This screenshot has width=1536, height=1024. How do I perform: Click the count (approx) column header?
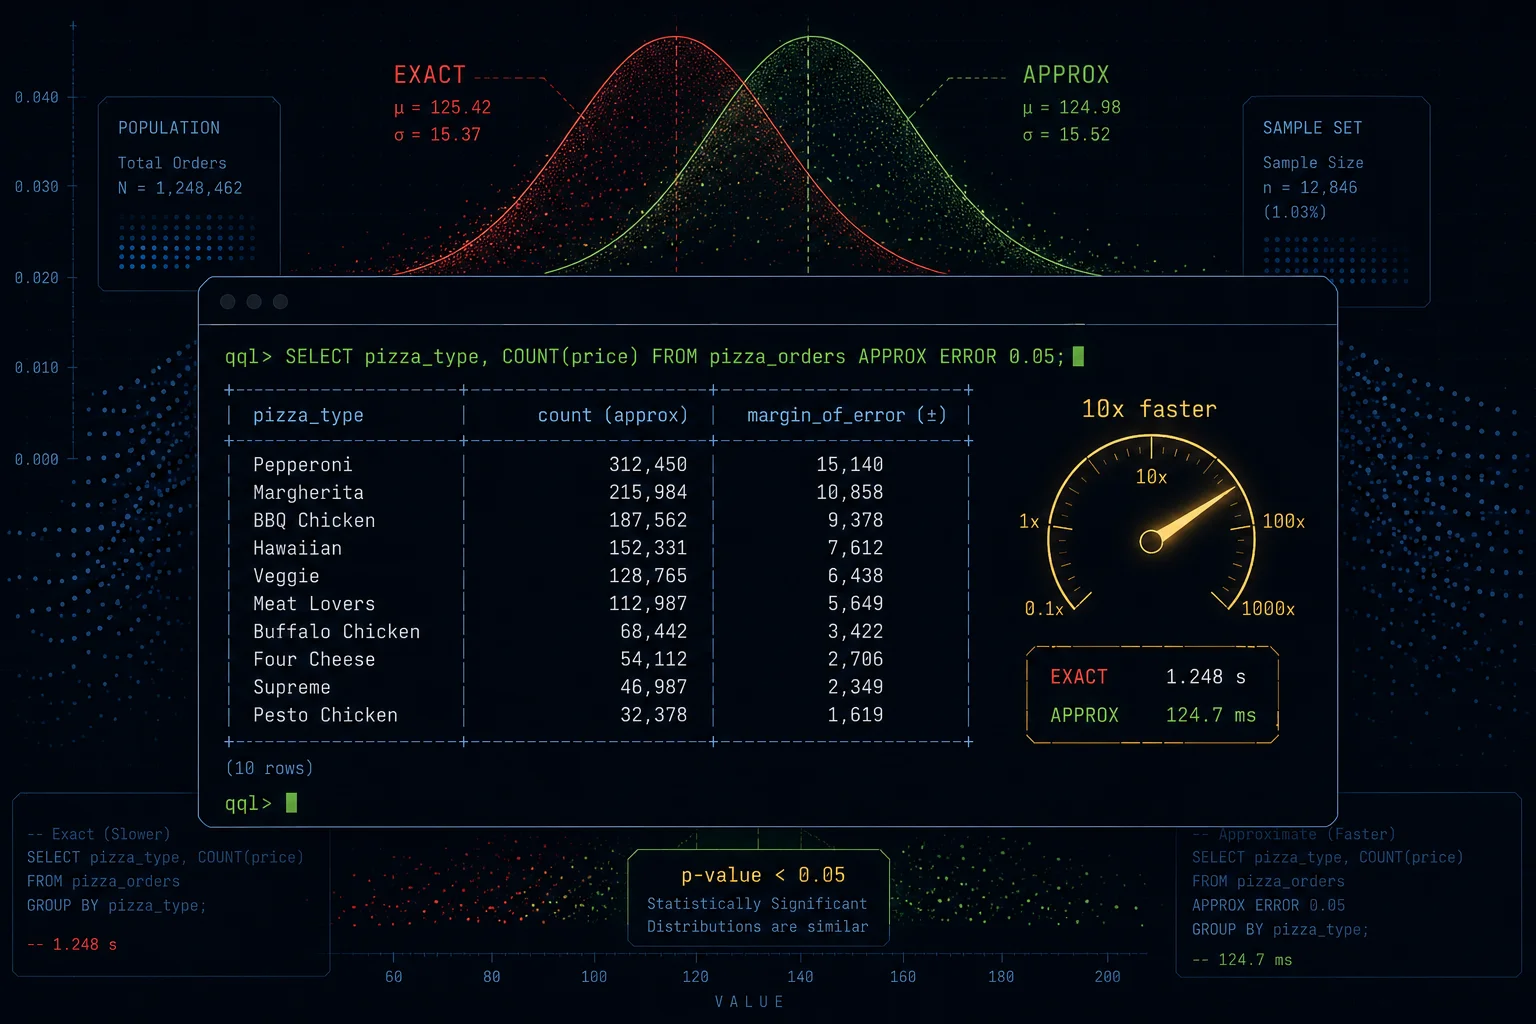[613, 415]
